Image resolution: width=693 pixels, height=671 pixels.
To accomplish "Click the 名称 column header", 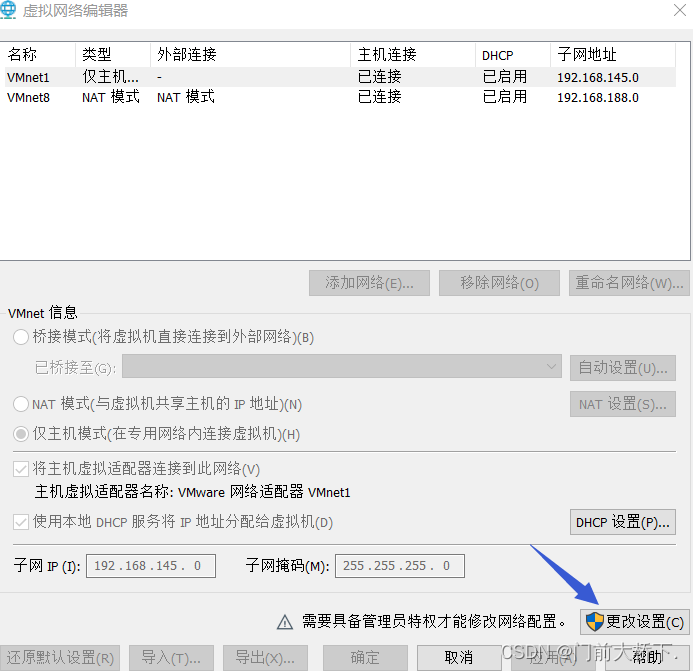I will pyautogui.click(x=38, y=54).
